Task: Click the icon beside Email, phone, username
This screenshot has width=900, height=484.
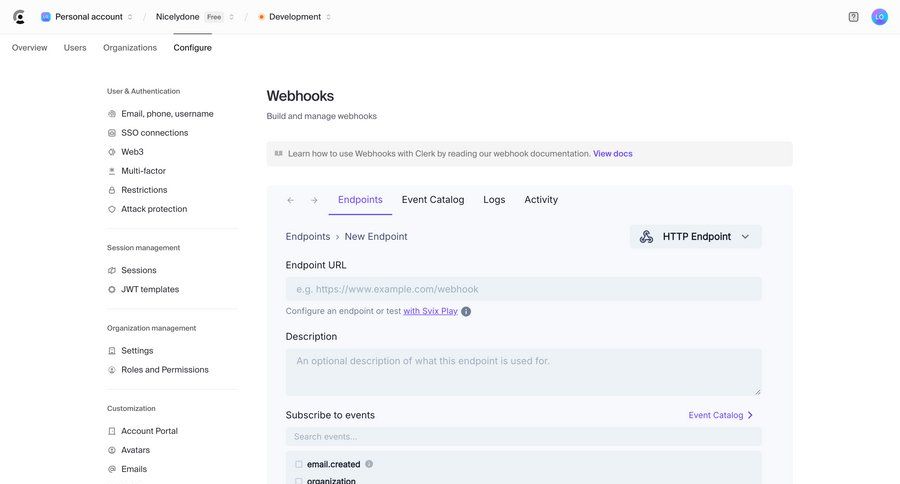Action: 112,114
